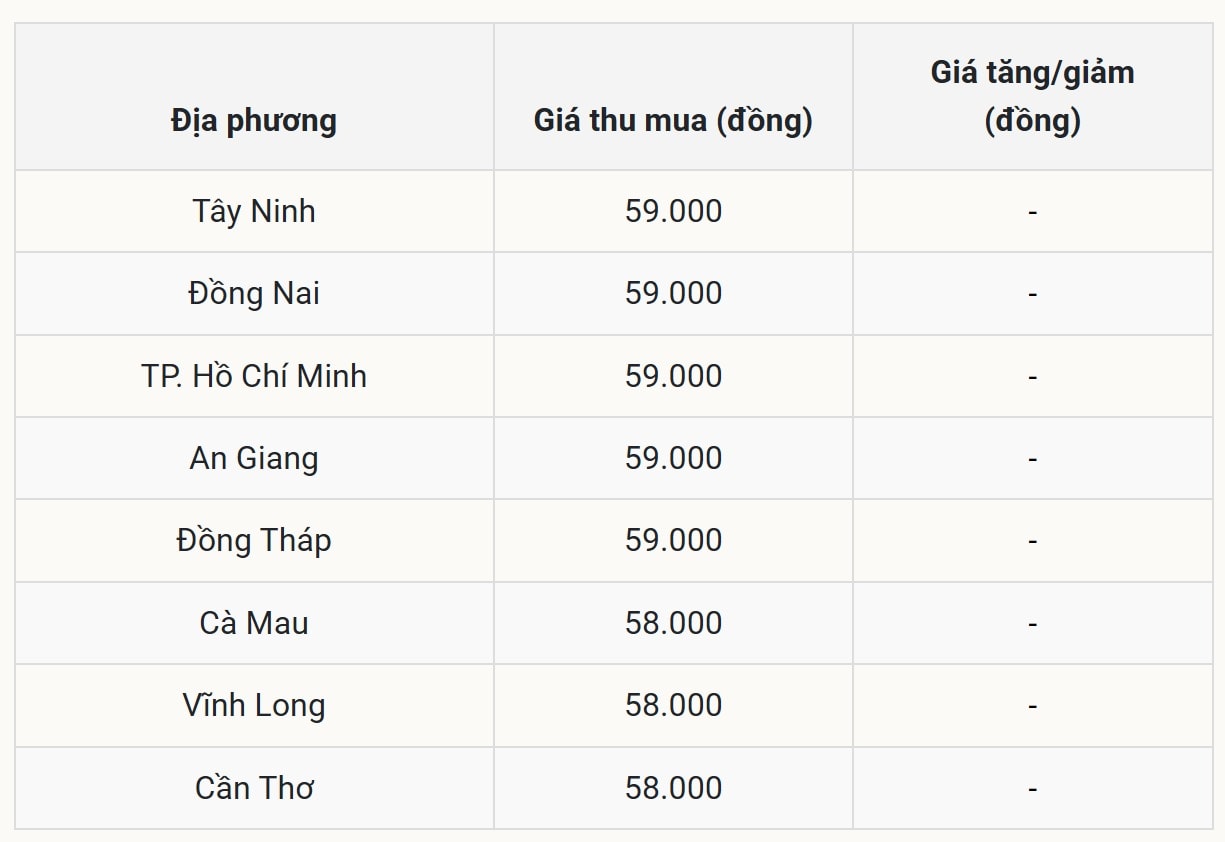The image size is (1225, 842).
Task: Click Tây Ninh price 59.000
Action: pos(673,211)
